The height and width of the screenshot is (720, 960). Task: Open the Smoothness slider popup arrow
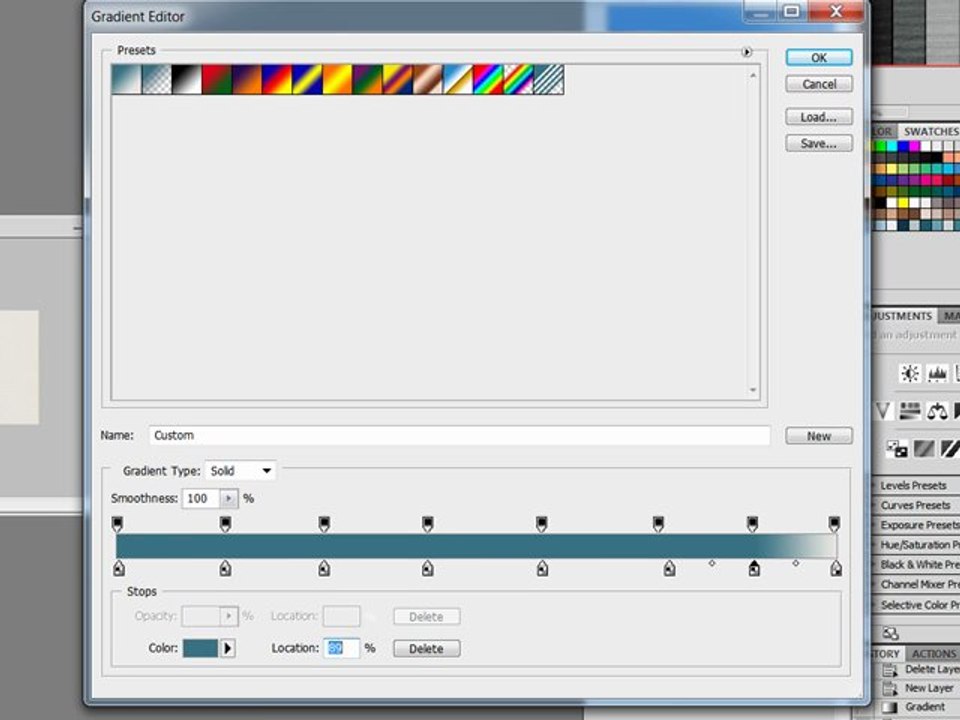coord(228,498)
